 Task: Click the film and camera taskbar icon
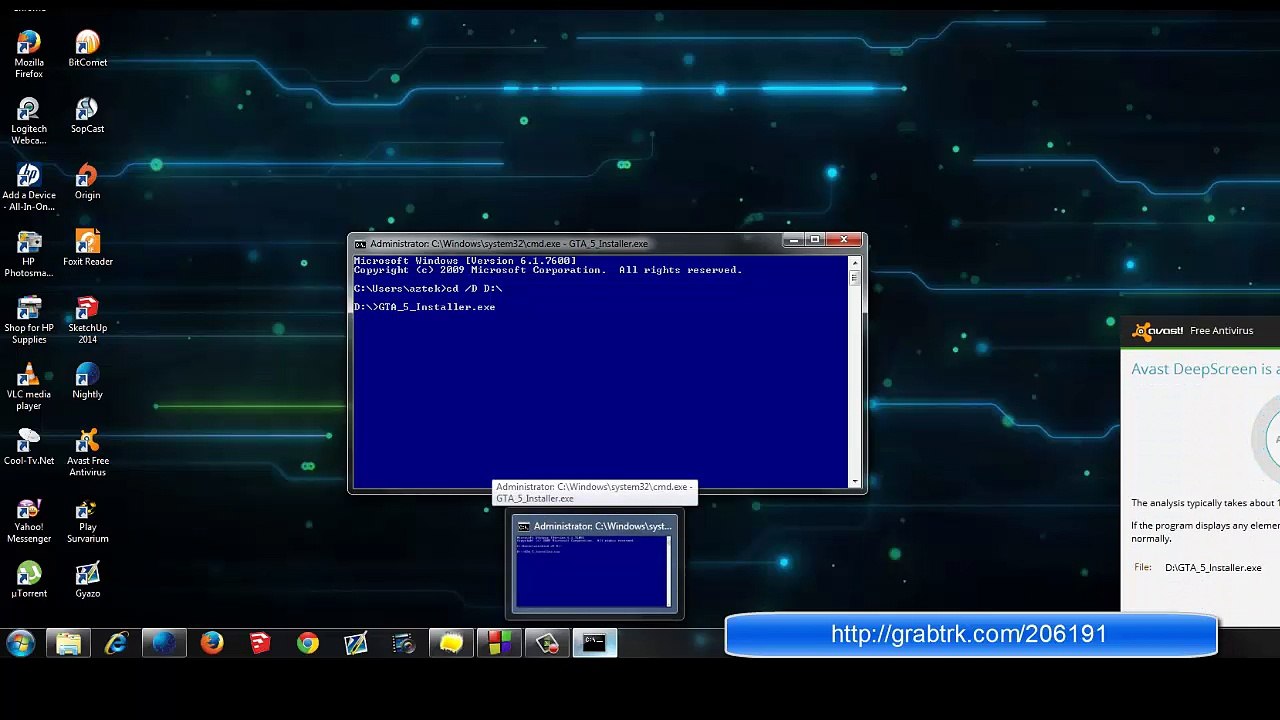pos(403,643)
